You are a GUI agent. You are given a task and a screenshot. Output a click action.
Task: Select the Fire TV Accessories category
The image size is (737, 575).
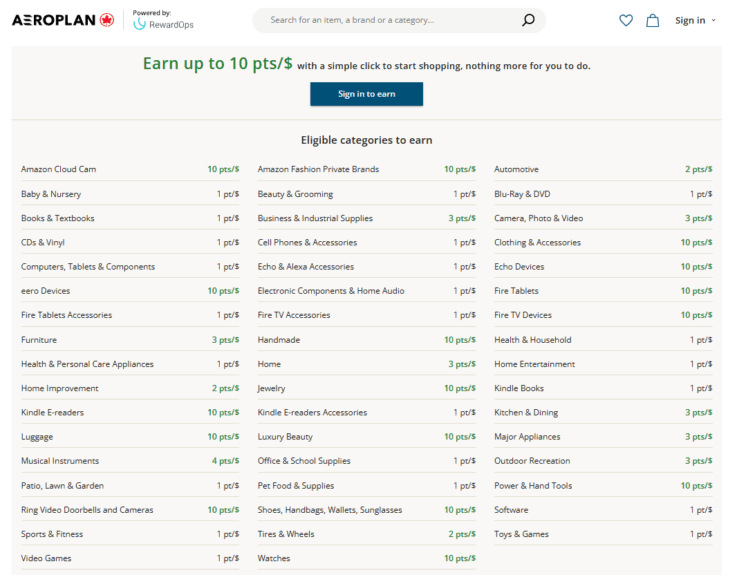click(294, 315)
